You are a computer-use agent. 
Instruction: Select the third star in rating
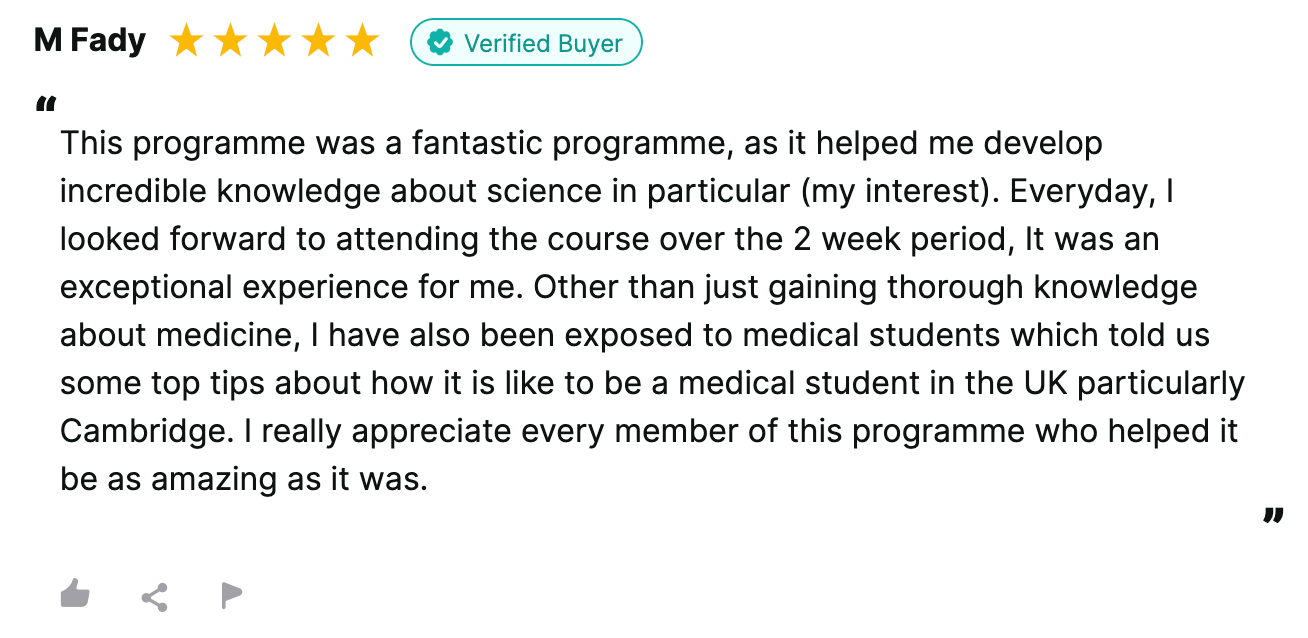[x=274, y=42]
